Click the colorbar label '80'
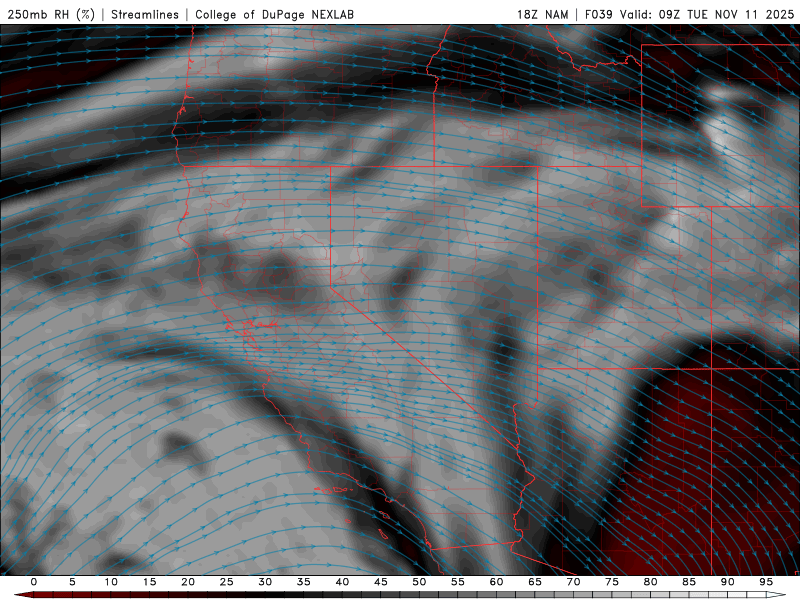Image resolution: width=800 pixels, height=600 pixels. click(x=650, y=582)
